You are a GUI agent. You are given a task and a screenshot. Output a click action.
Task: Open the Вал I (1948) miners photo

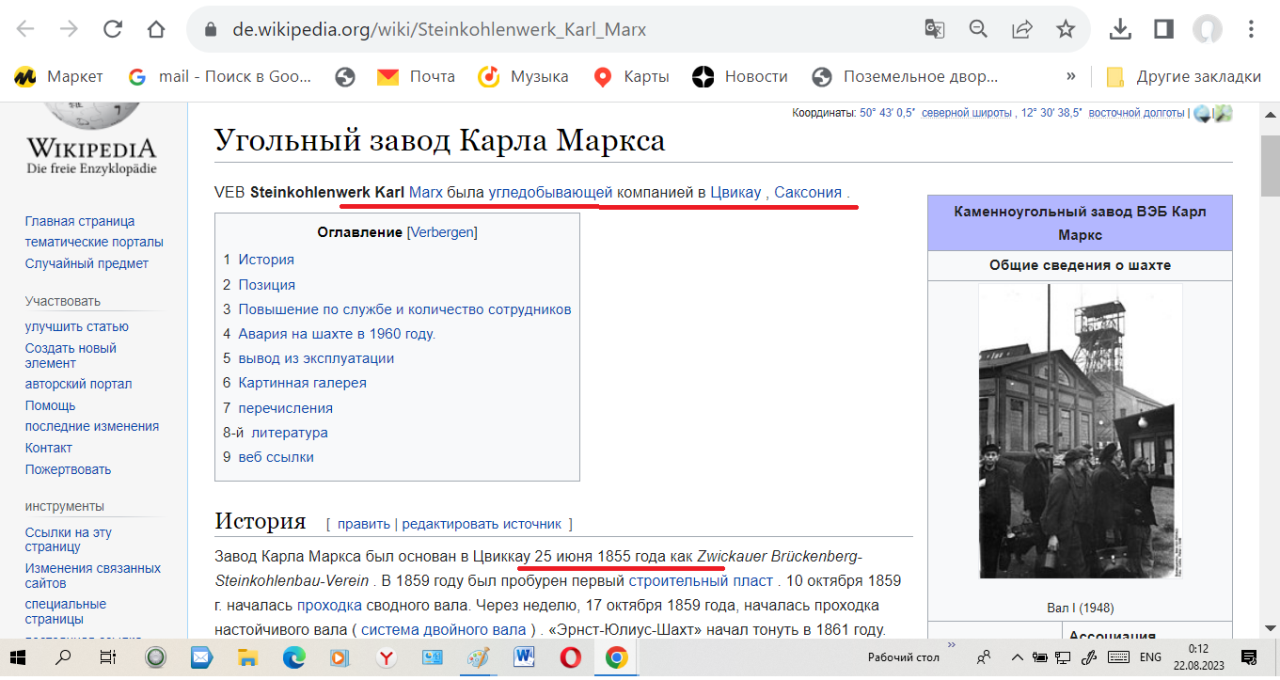click(x=1080, y=431)
